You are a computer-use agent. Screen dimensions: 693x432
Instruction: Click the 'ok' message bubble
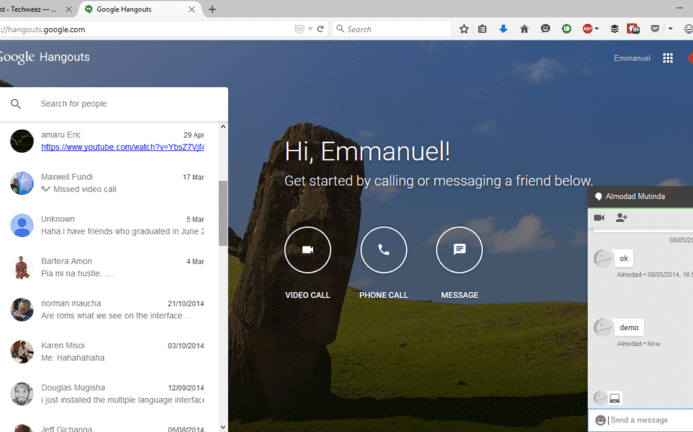[624, 259]
